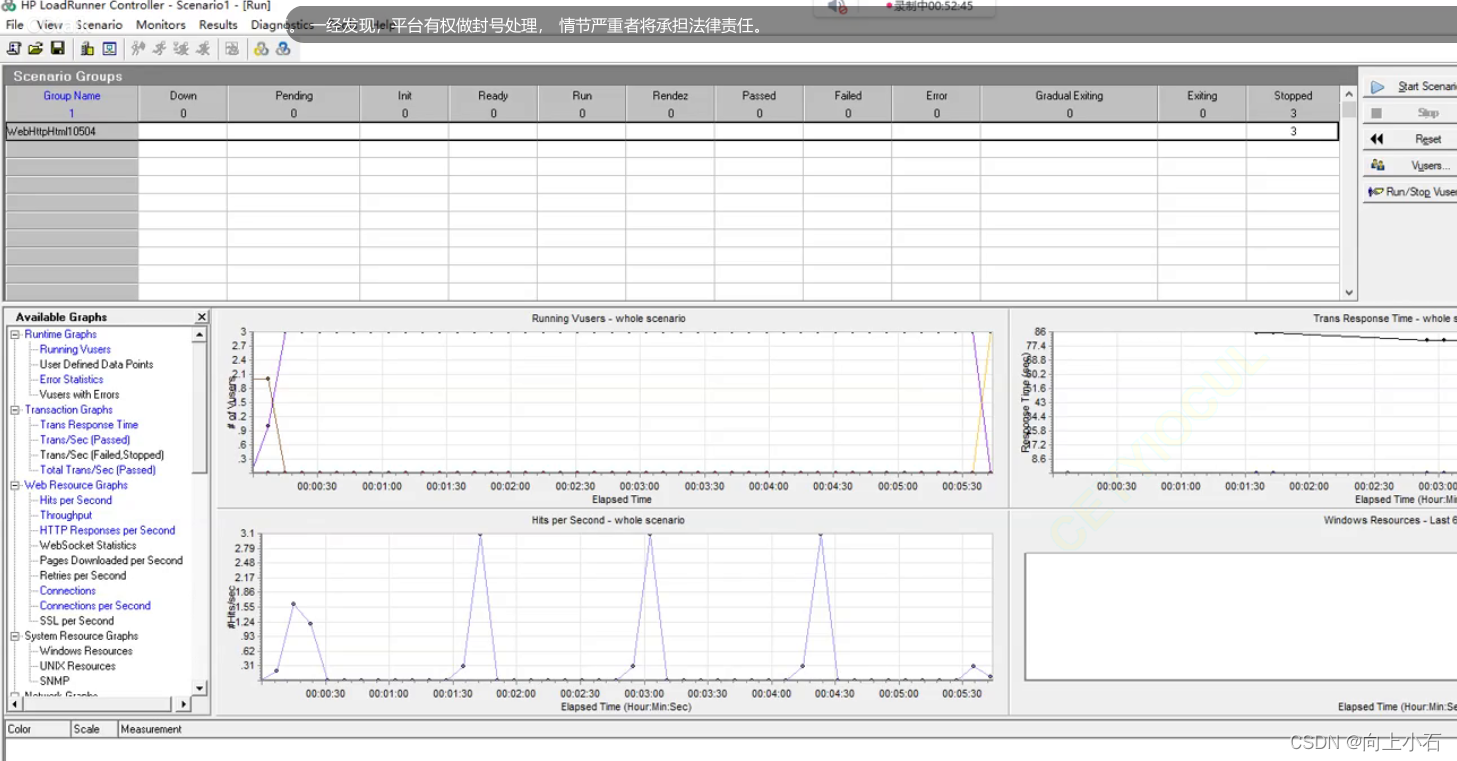Select Hits per Second tree item
Screen dimensions: 1457x761
point(76,500)
